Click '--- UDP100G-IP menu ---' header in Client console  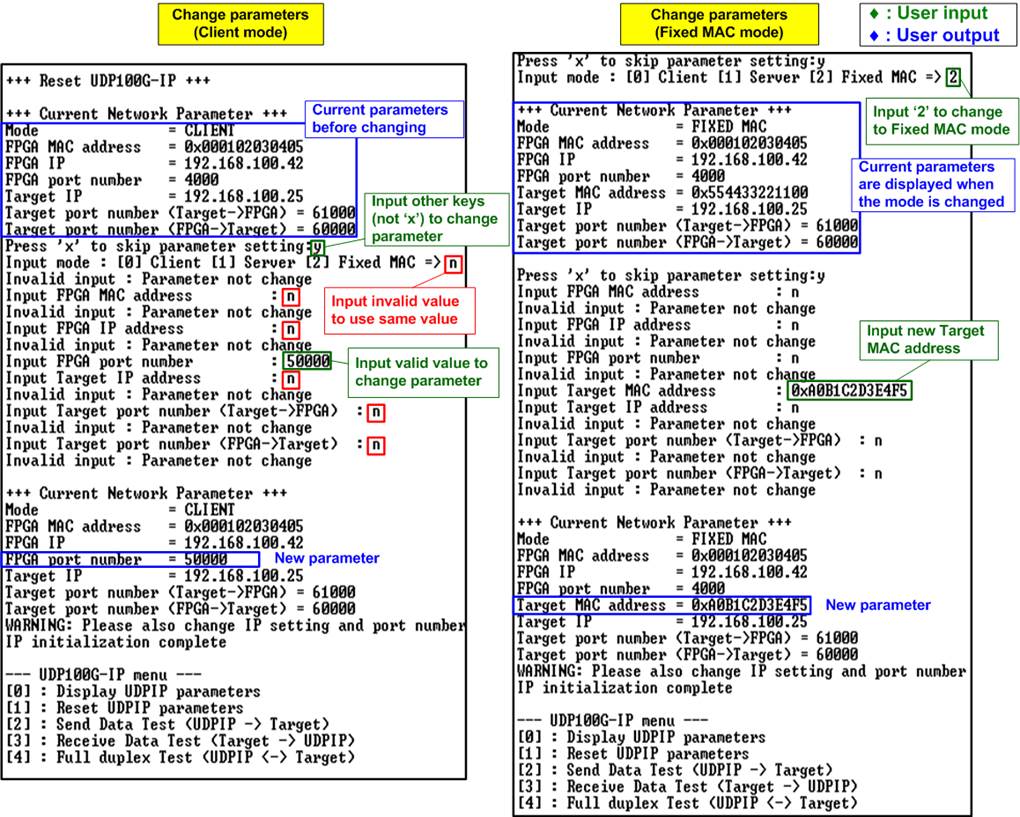click(x=103, y=675)
